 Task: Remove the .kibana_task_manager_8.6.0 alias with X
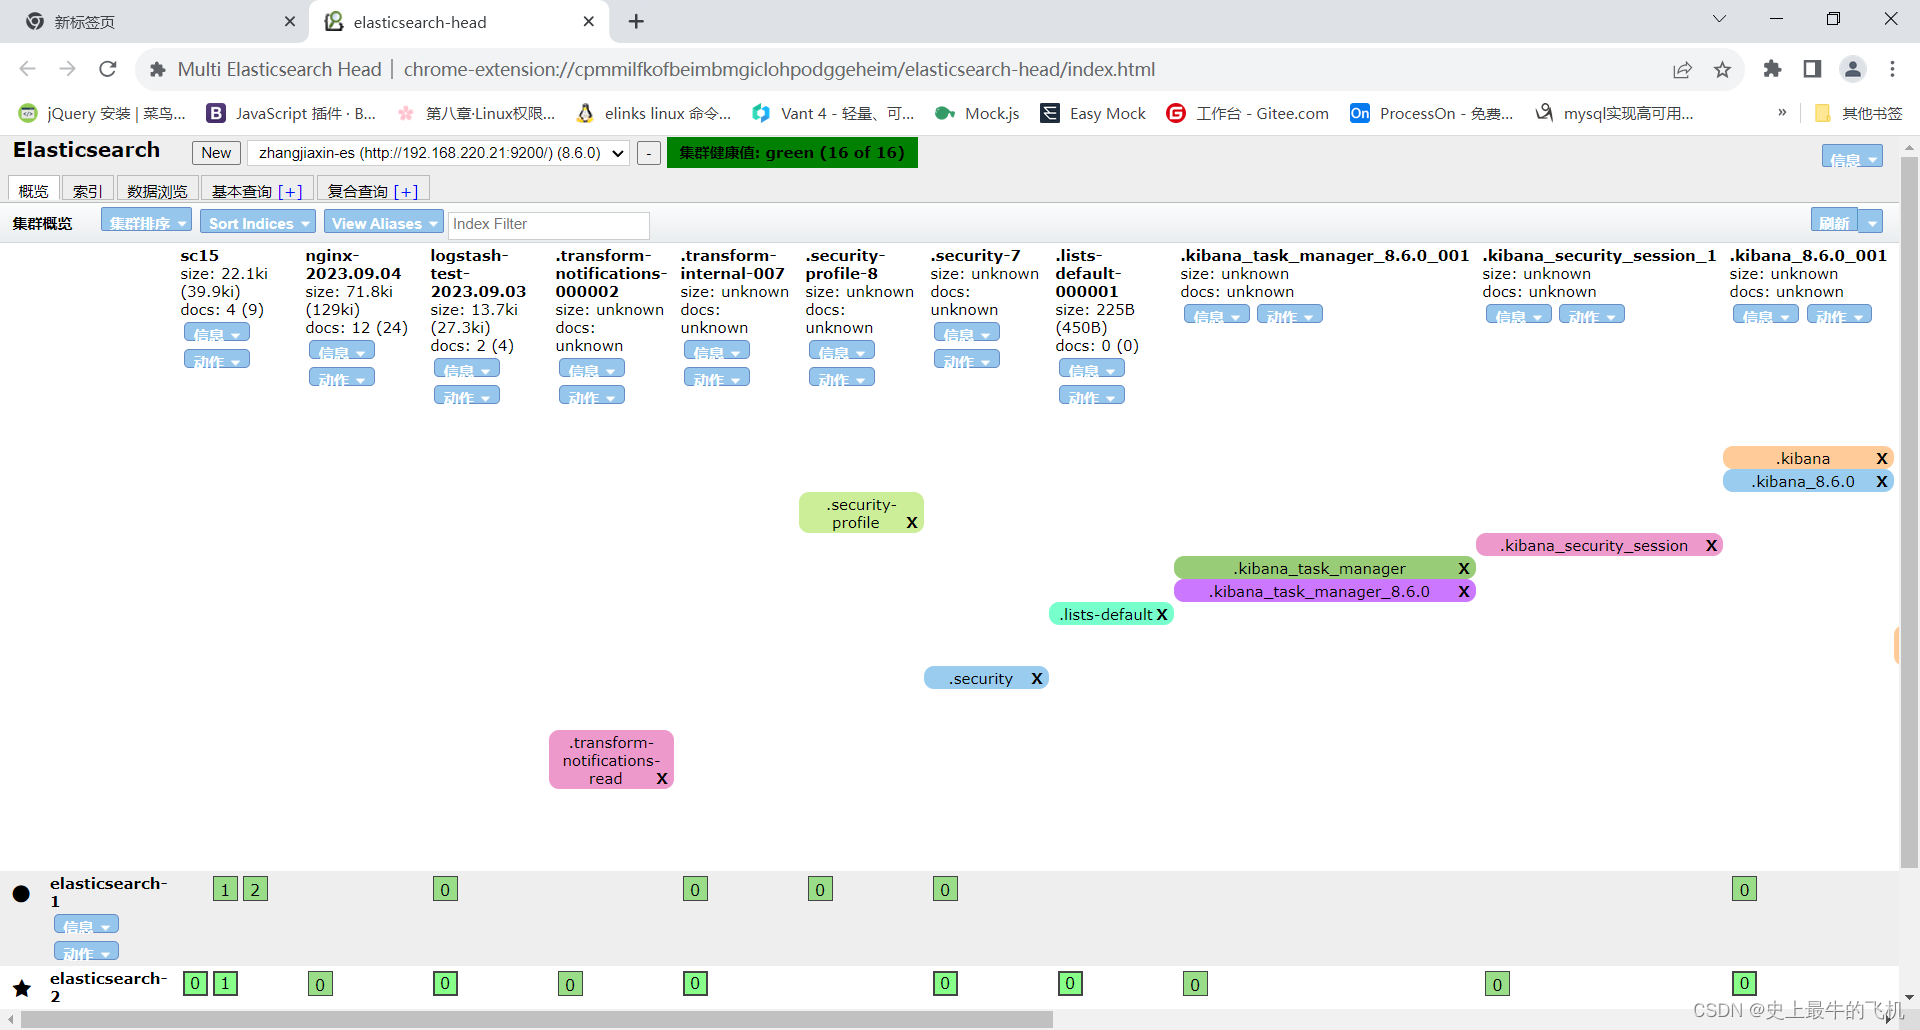[x=1464, y=591]
